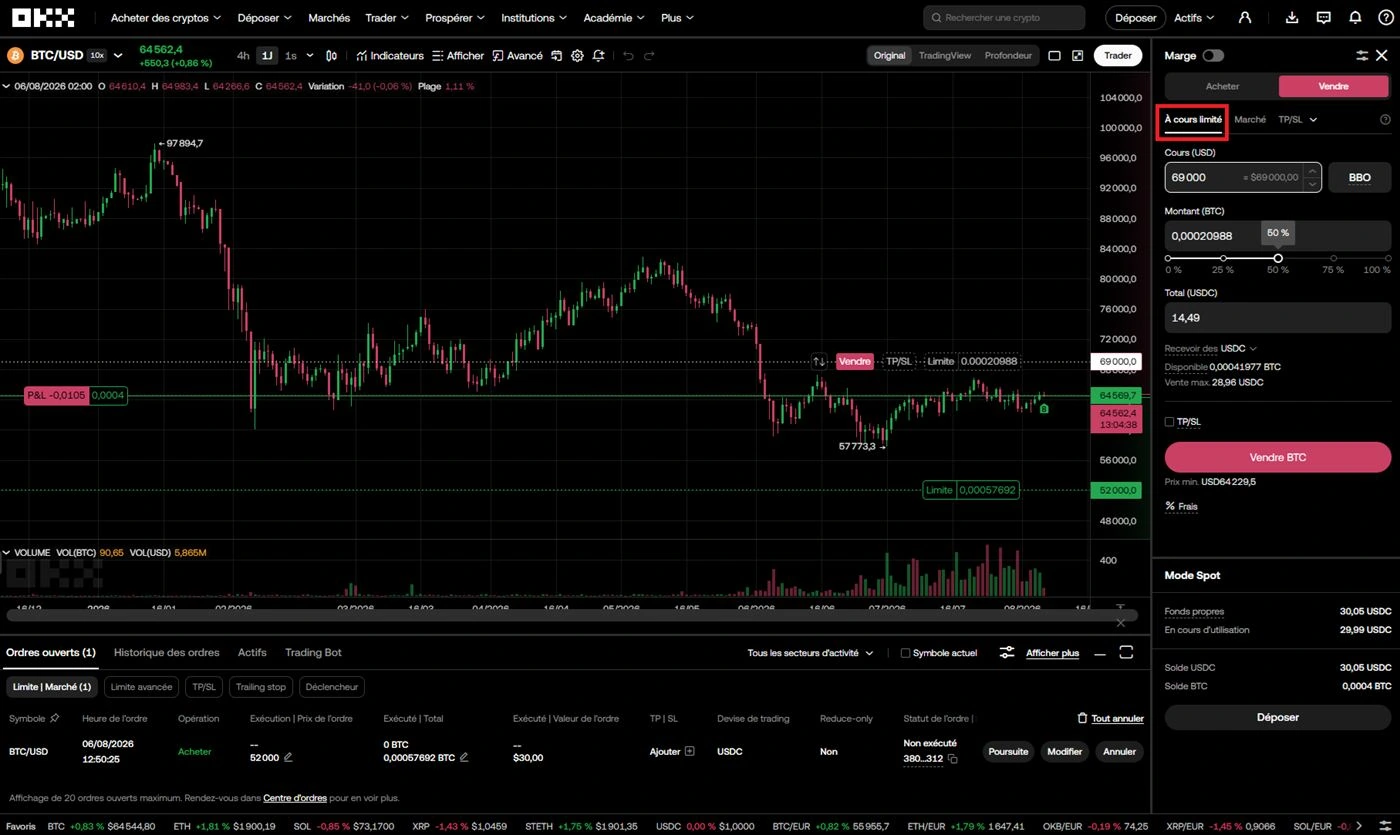
Task: Expand the chart to fullscreen
Action: pos(1077,56)
